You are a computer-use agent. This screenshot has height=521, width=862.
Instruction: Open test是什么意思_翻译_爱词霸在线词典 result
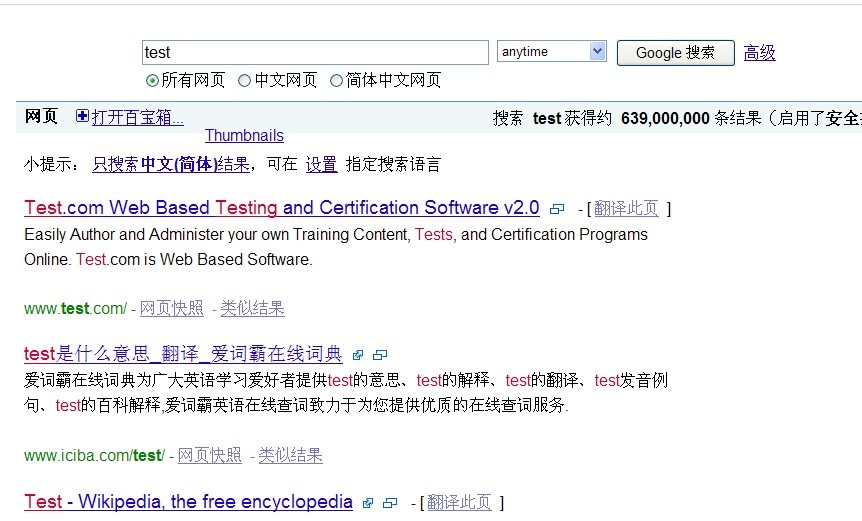point(183,354)
